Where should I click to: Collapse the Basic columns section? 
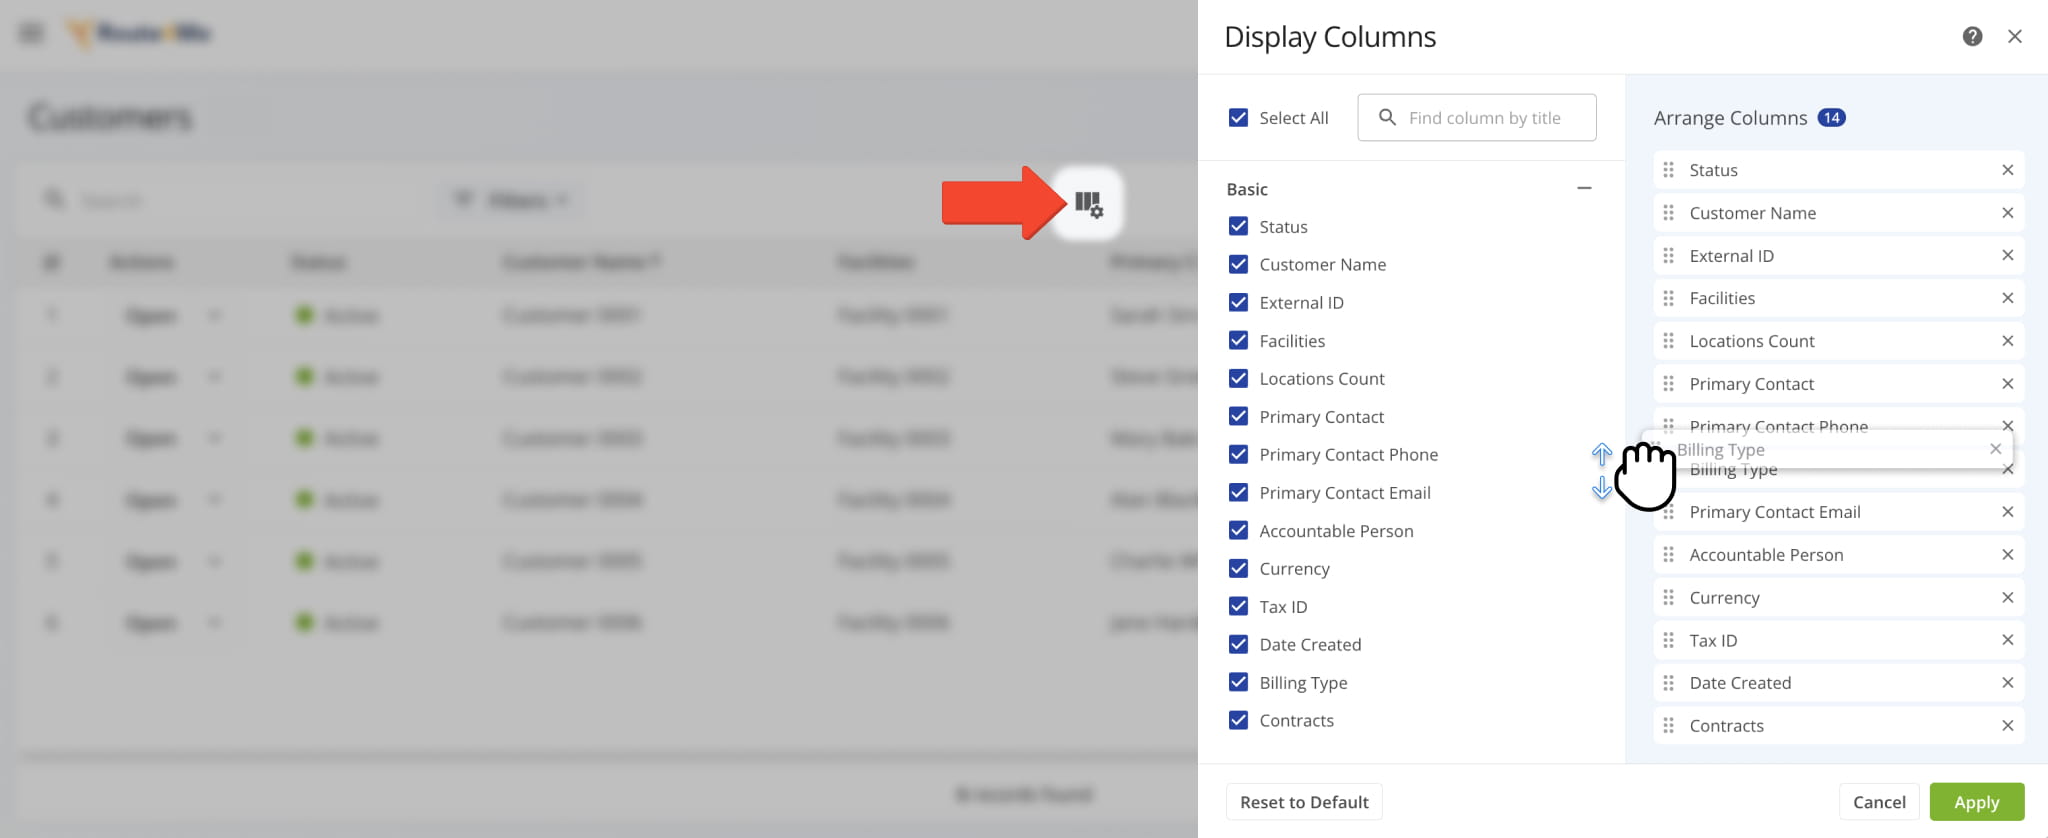click(x=1584, y=188)
